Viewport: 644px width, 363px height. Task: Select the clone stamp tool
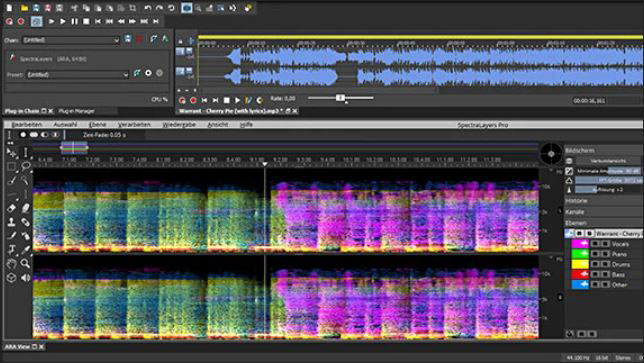pos(12,222)
